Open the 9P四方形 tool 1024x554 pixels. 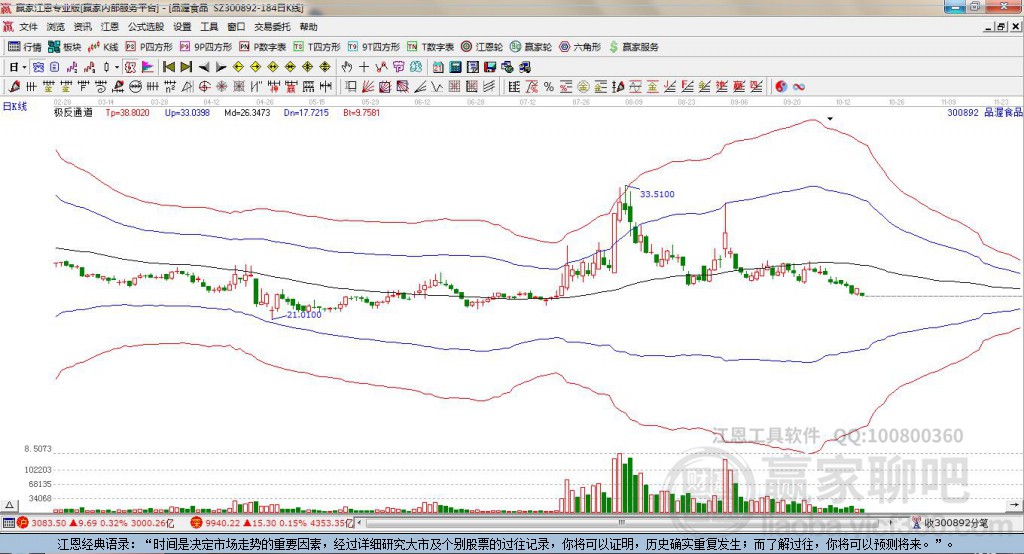pos(206,47)
